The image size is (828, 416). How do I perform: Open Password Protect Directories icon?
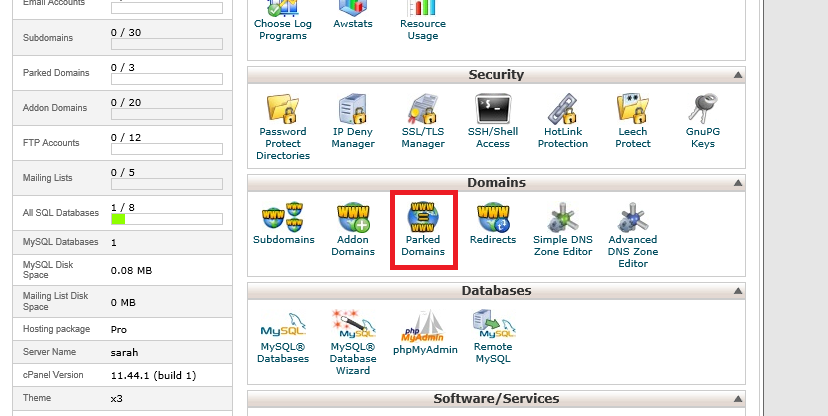(283, 109)
